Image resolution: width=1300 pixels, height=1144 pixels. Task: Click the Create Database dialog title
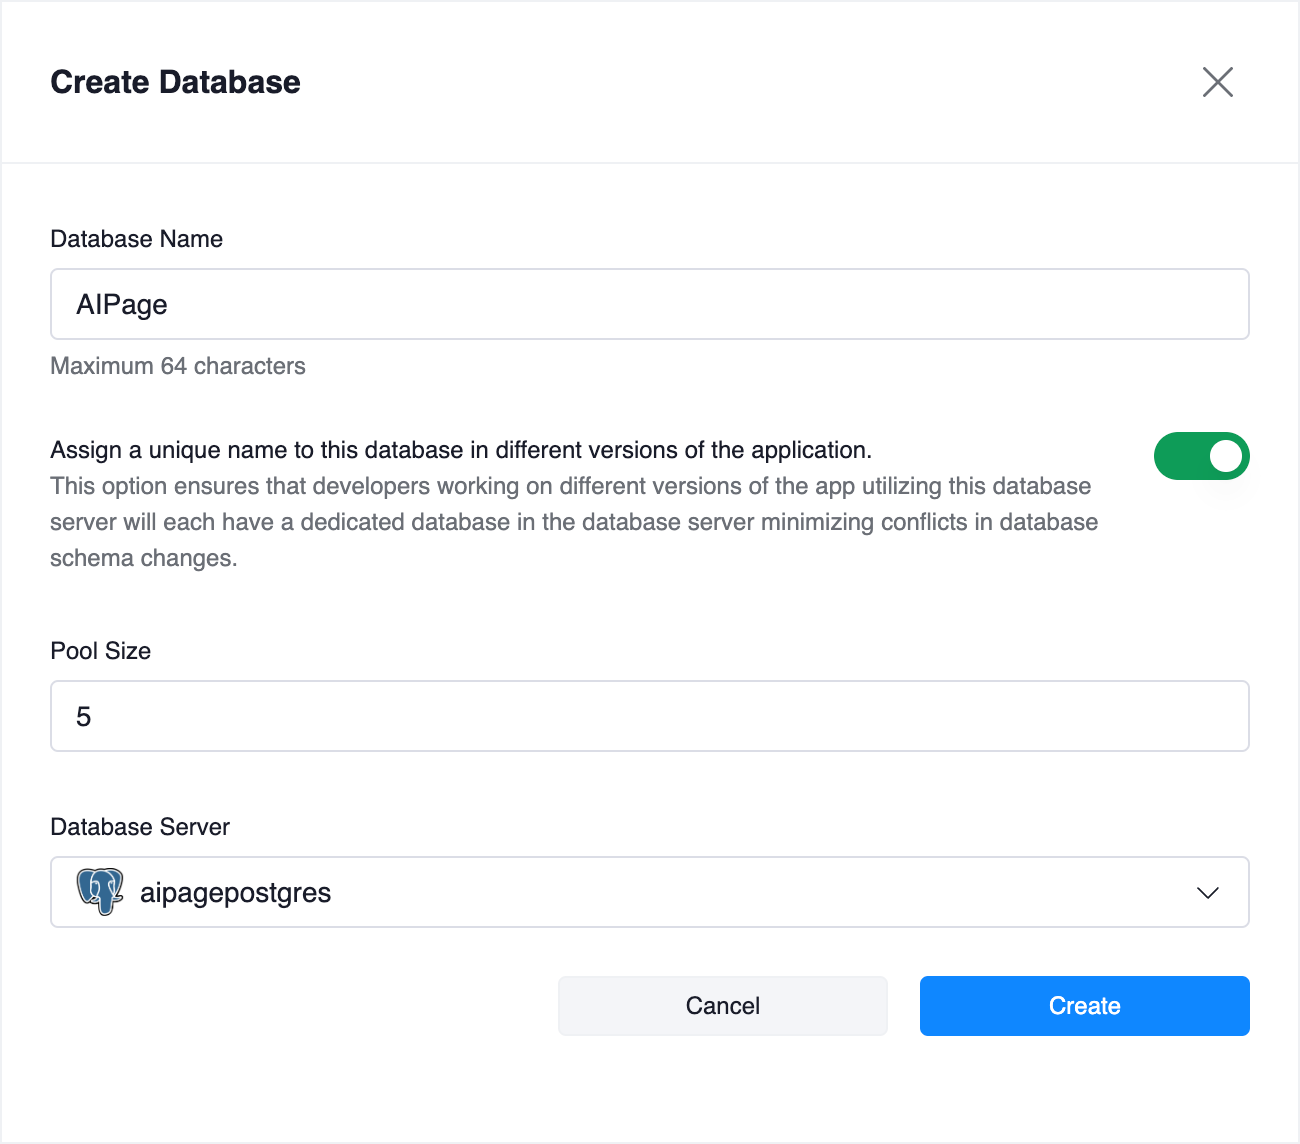pos(175,82)
